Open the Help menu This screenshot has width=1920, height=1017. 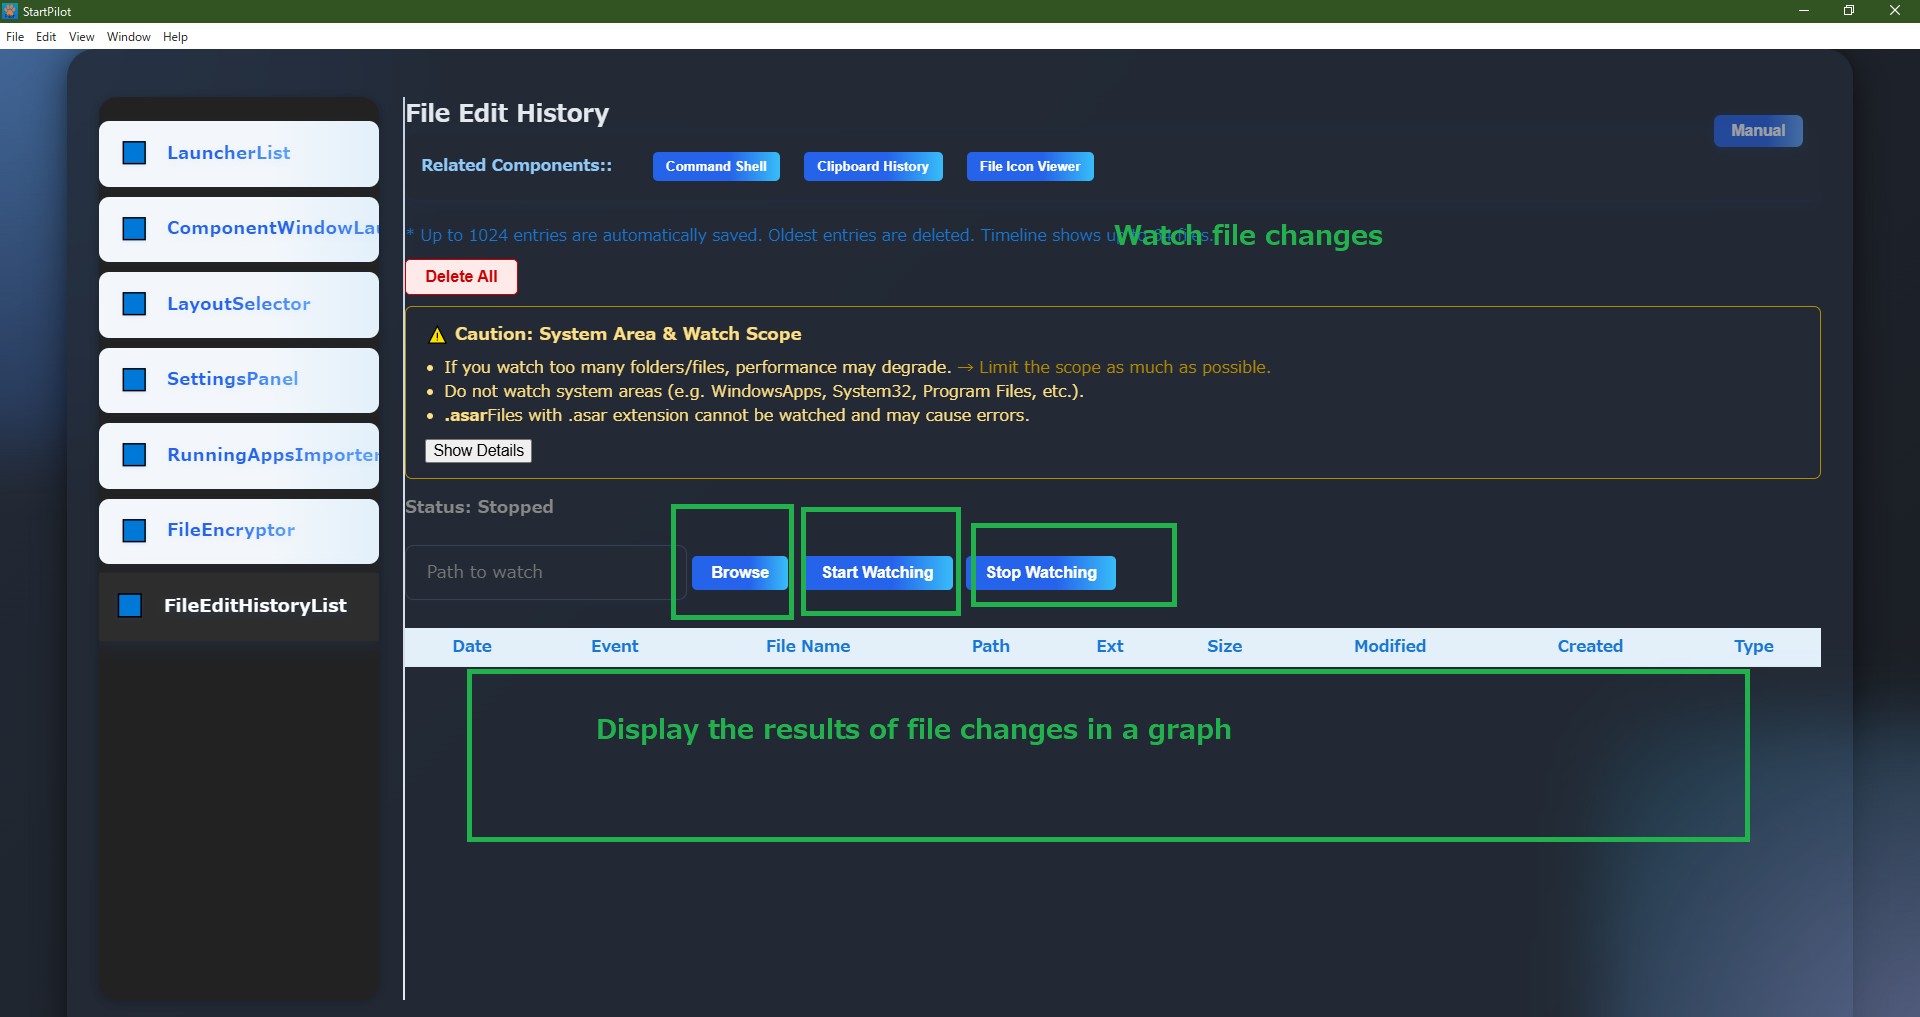tap(175, 37)
